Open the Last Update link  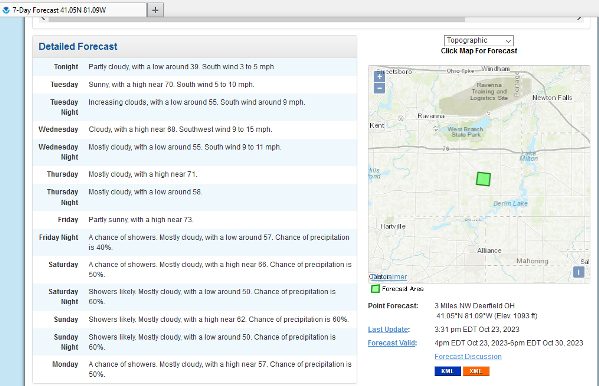pyautogui.click(x=389, y=329)
